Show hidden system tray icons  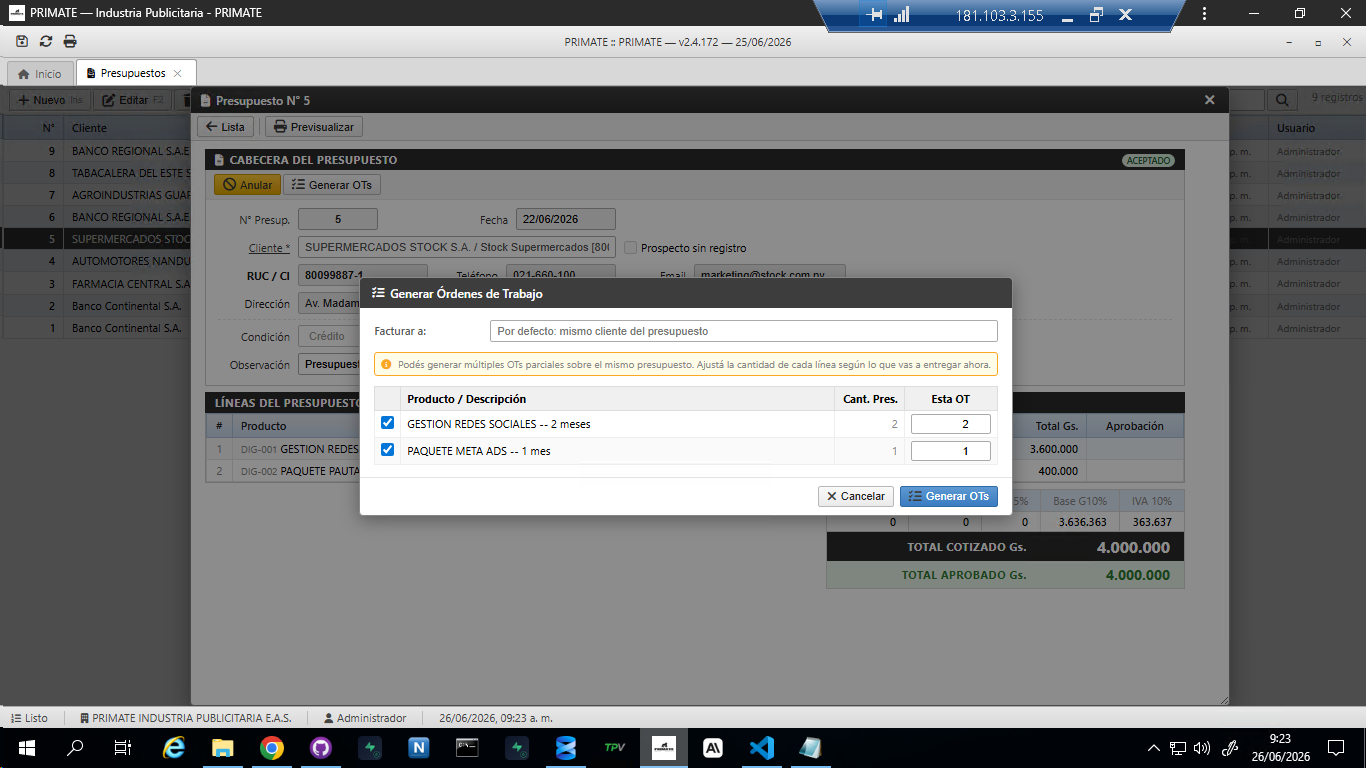[x=1154, y=748]
